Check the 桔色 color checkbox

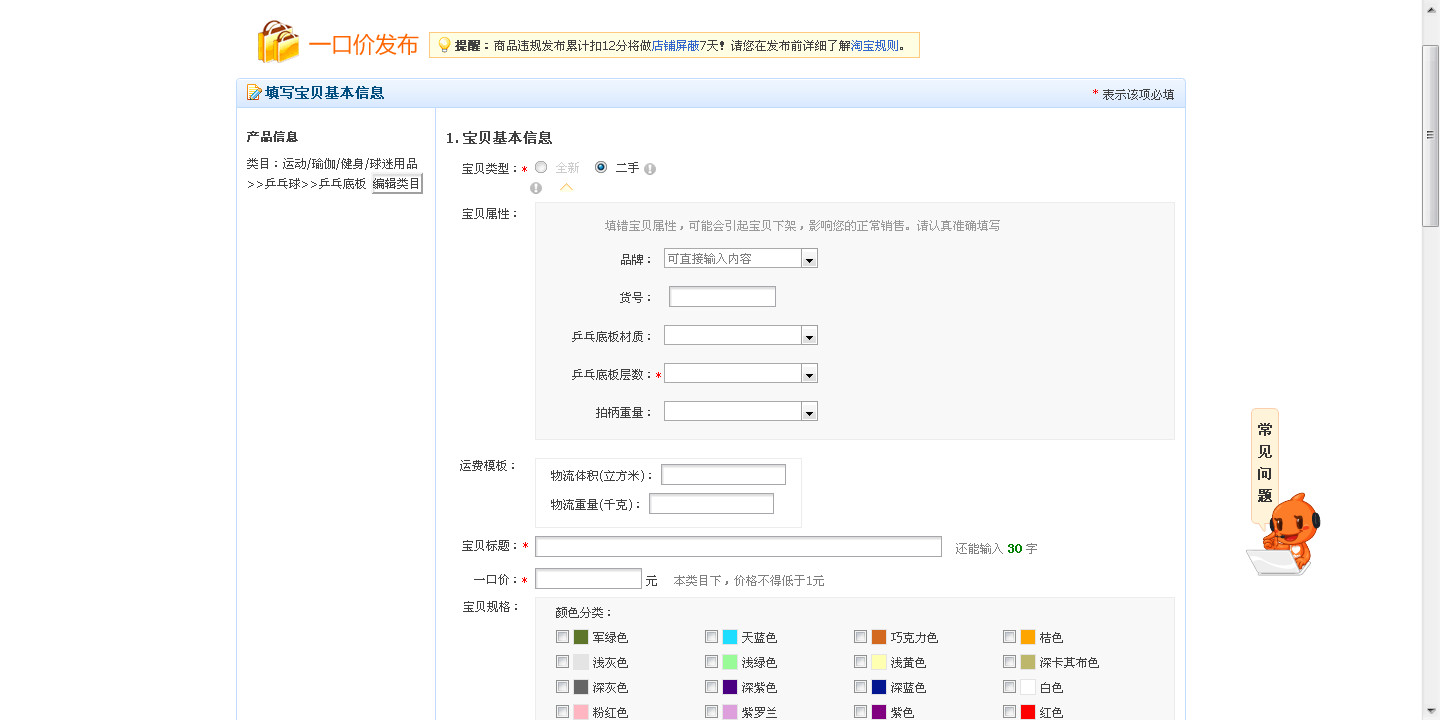click(1010, 637)
